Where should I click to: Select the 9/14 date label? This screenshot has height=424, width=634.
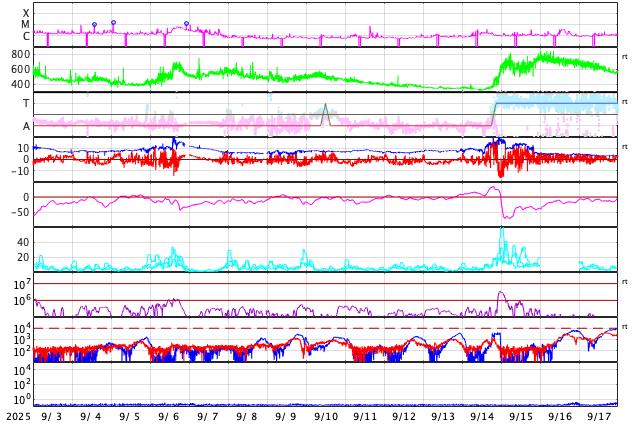482,416
